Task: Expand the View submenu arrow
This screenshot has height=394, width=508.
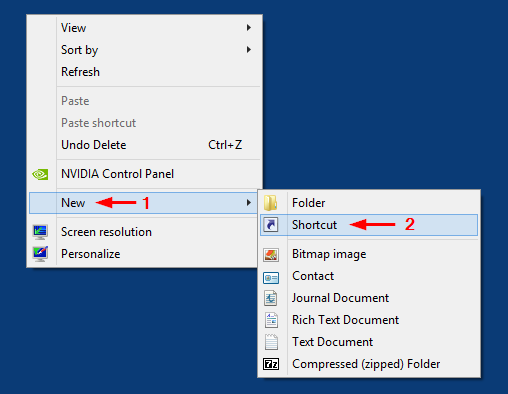Action: [x=249, y=28]
